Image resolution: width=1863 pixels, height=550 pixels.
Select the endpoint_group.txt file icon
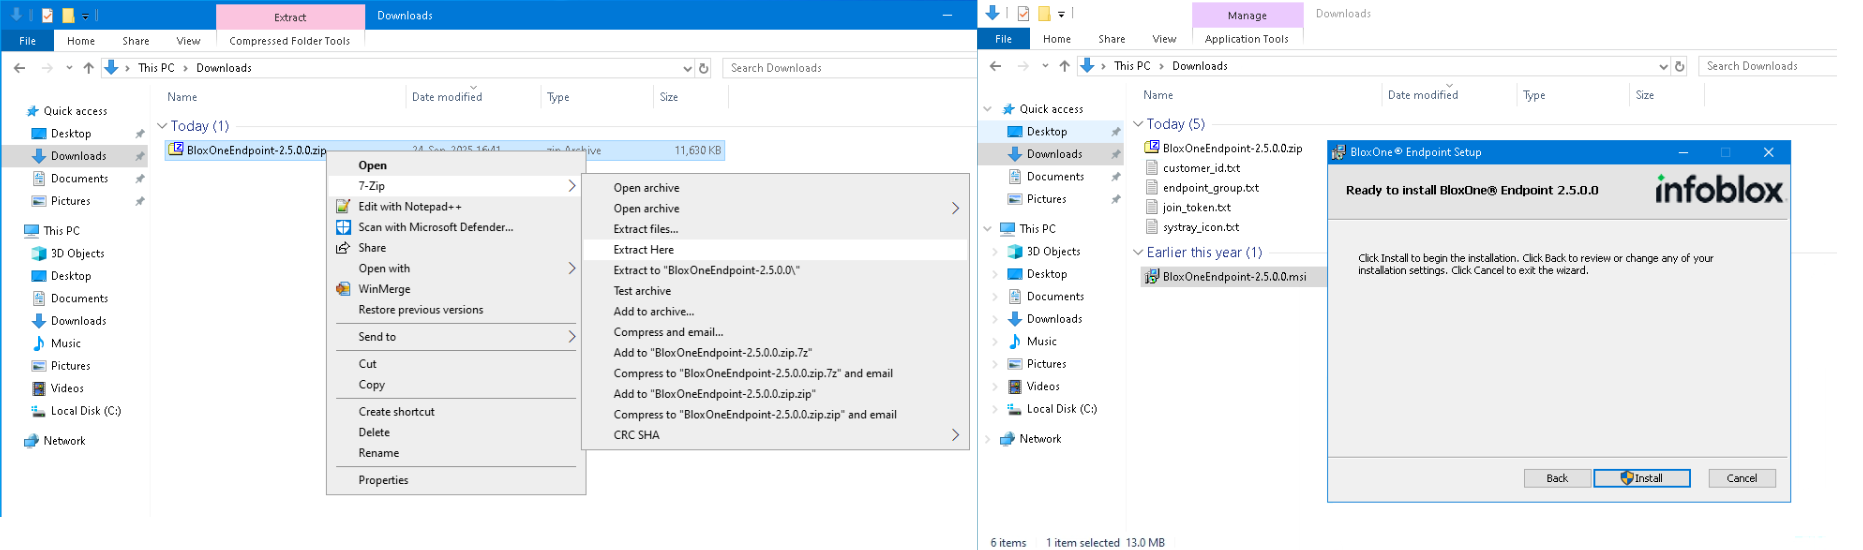(1152, 188)
